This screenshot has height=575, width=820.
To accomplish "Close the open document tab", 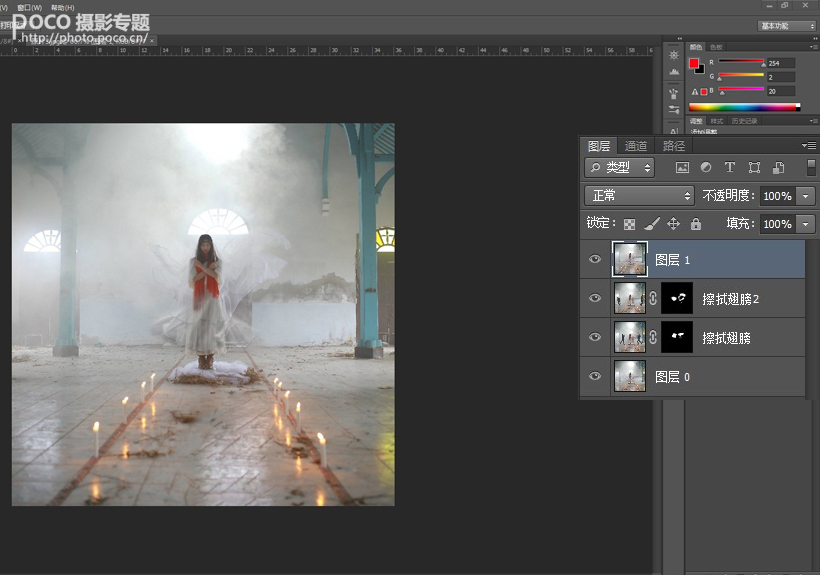I will coord(152,40).
